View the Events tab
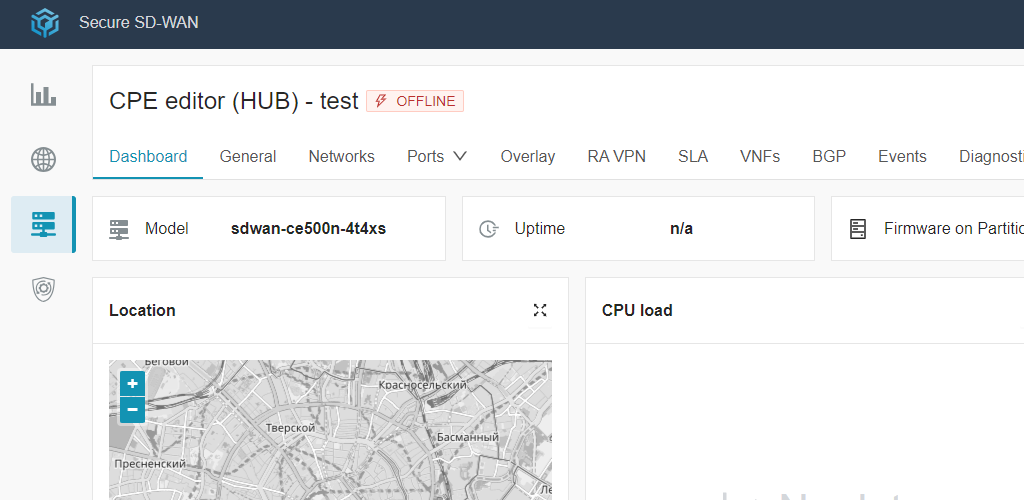Image resolution: width=1024 pixels, height=500 pixels. point(902,156)
